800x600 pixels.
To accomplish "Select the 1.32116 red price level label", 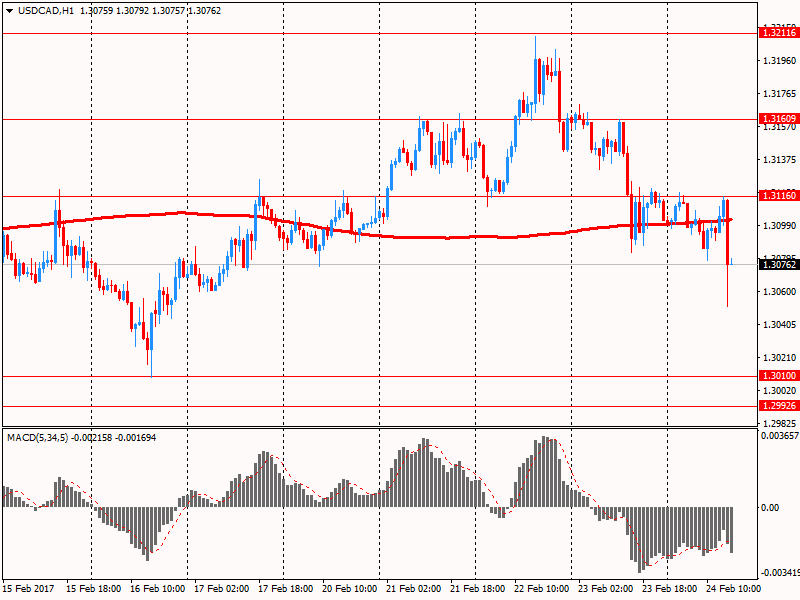I will point(778,33).
